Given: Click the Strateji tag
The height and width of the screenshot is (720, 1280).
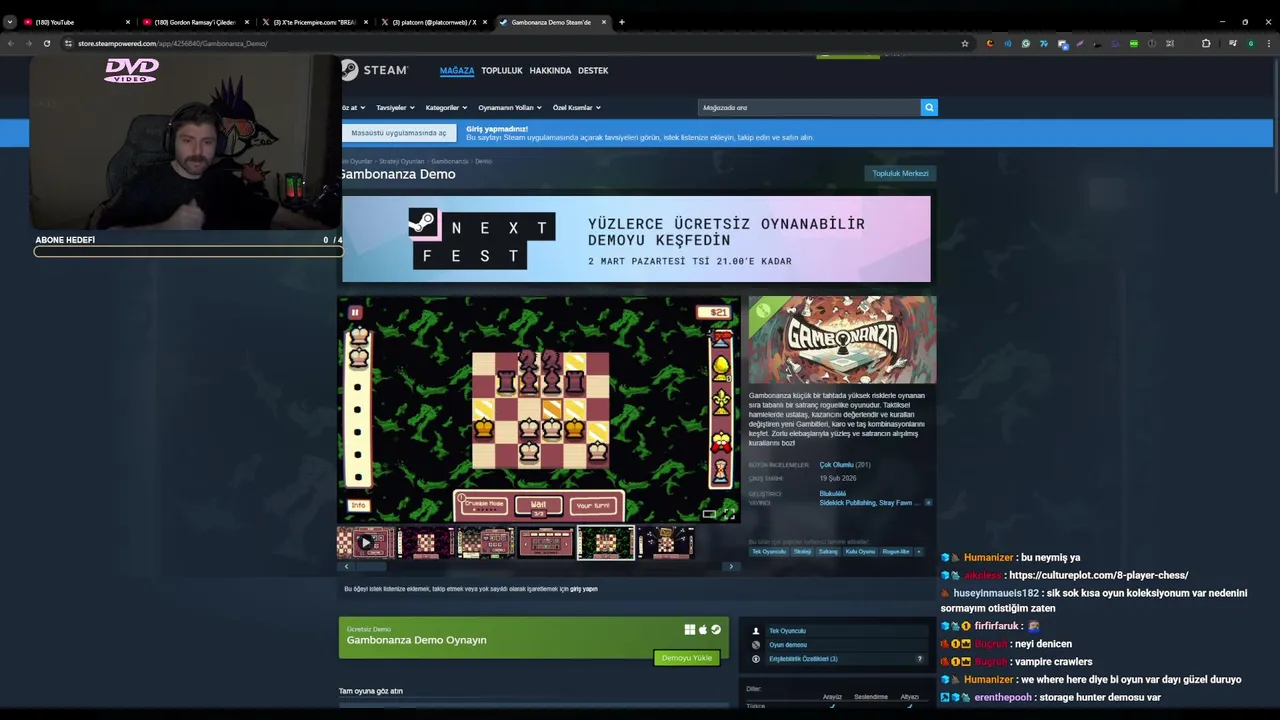Looking at the screenshot, I should 803,552.
